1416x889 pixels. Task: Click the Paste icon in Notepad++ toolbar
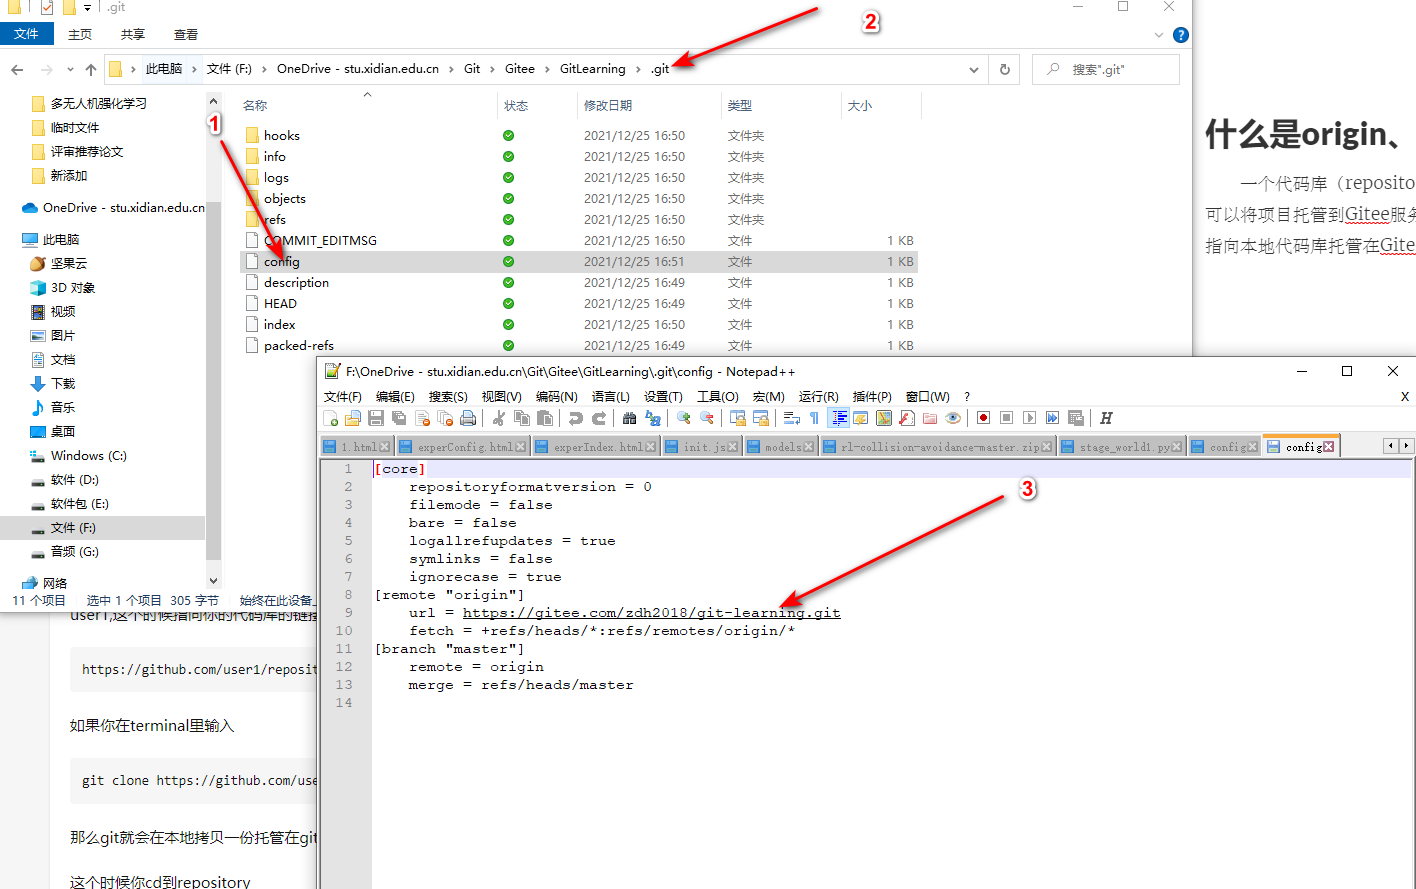click(x=545, y=418)
